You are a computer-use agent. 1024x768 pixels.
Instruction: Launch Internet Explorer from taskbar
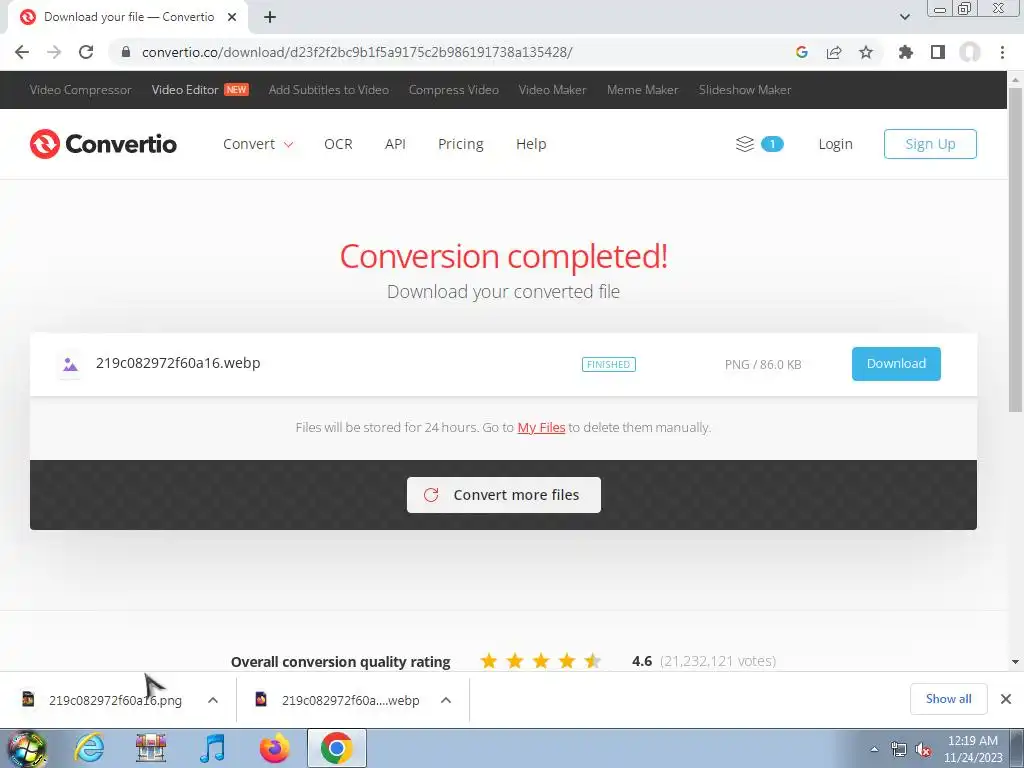[89, 748]
